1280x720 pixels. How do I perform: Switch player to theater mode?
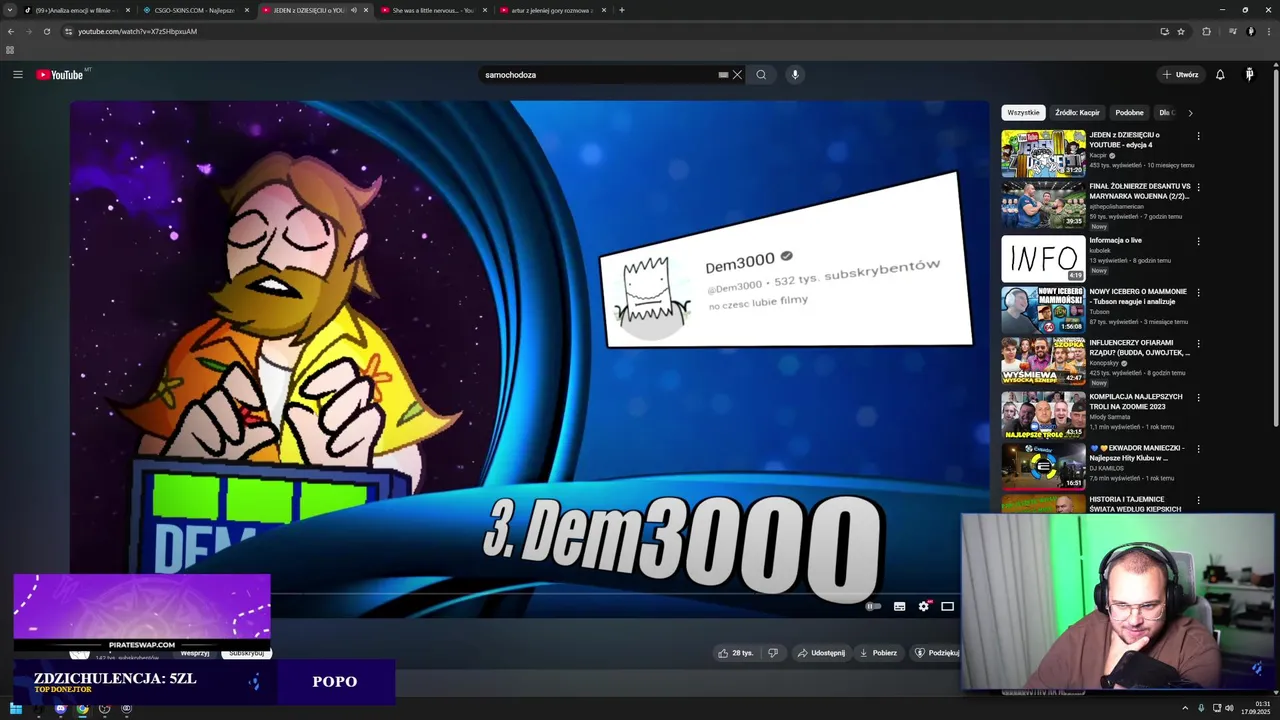(947, 606)
